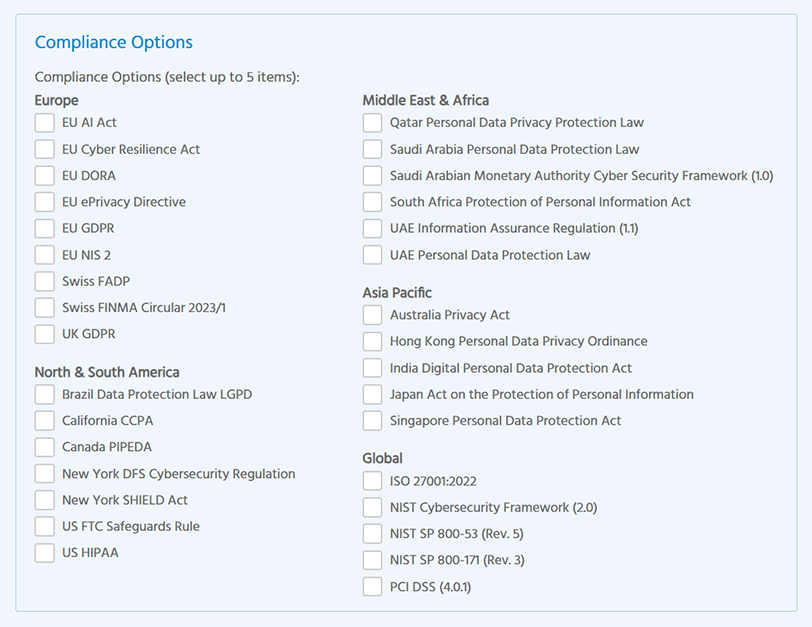Tick the California CCPA checkbox
Viewport: 812px width, 627px height.
click(44, 421)
